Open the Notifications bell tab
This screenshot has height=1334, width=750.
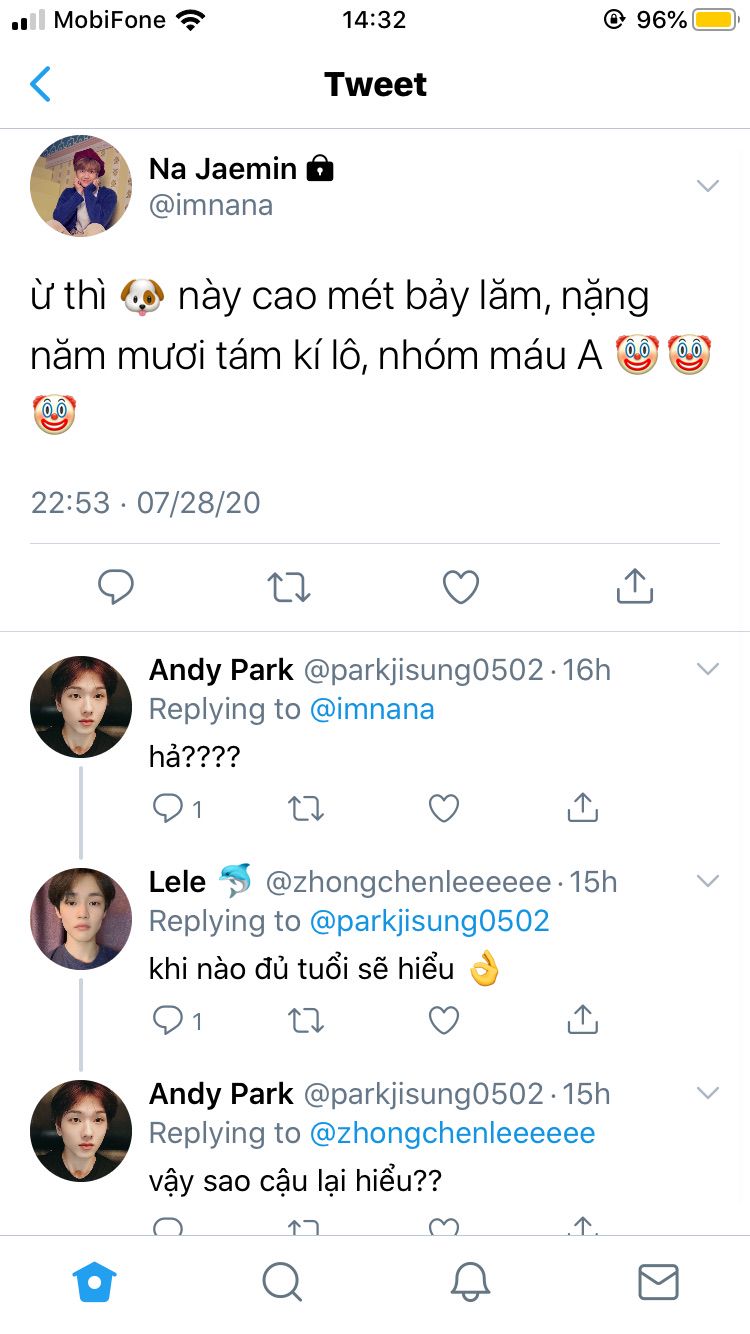tap(470, 1281)
